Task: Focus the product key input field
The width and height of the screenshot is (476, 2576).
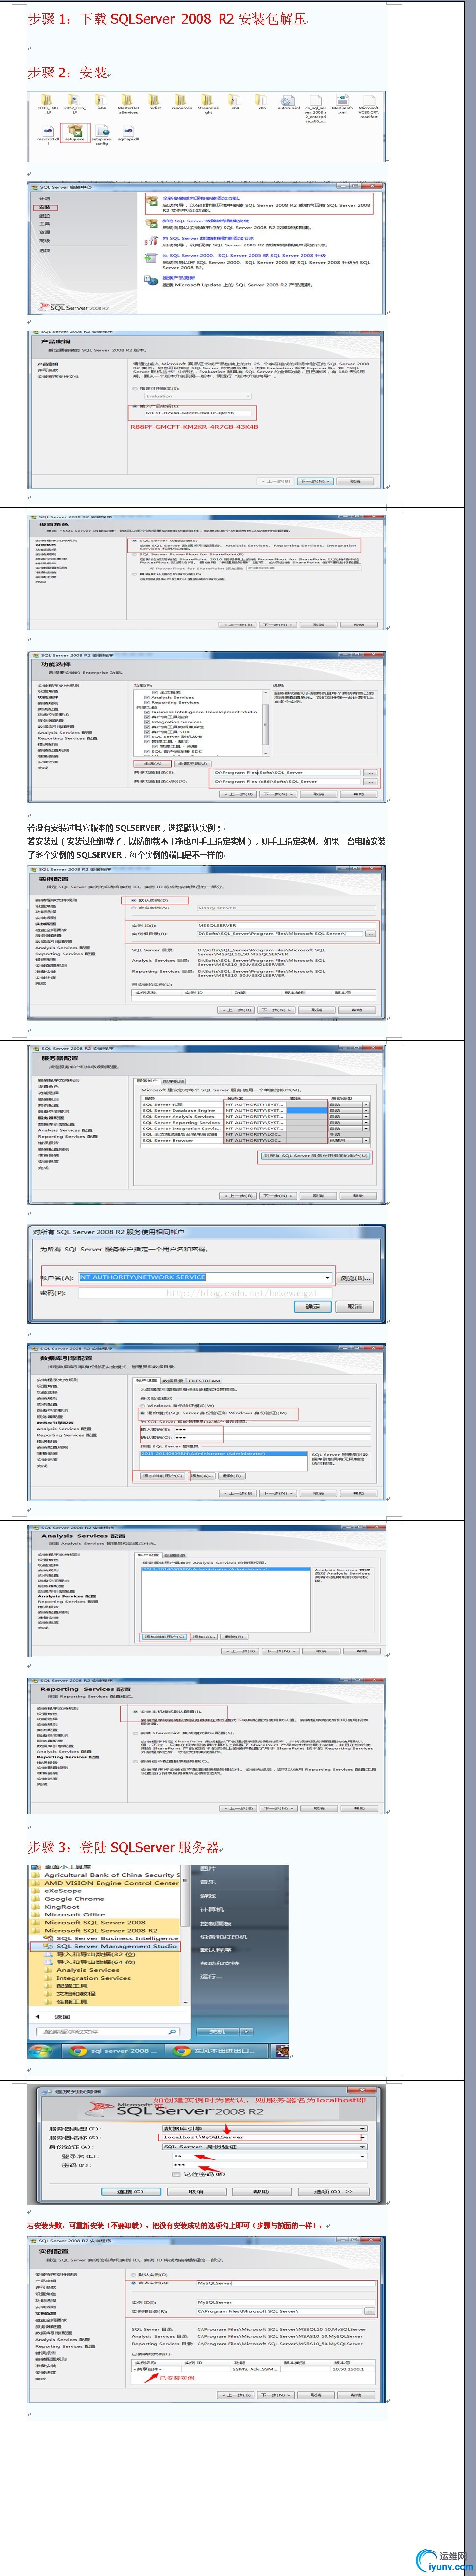Action: 198,412
